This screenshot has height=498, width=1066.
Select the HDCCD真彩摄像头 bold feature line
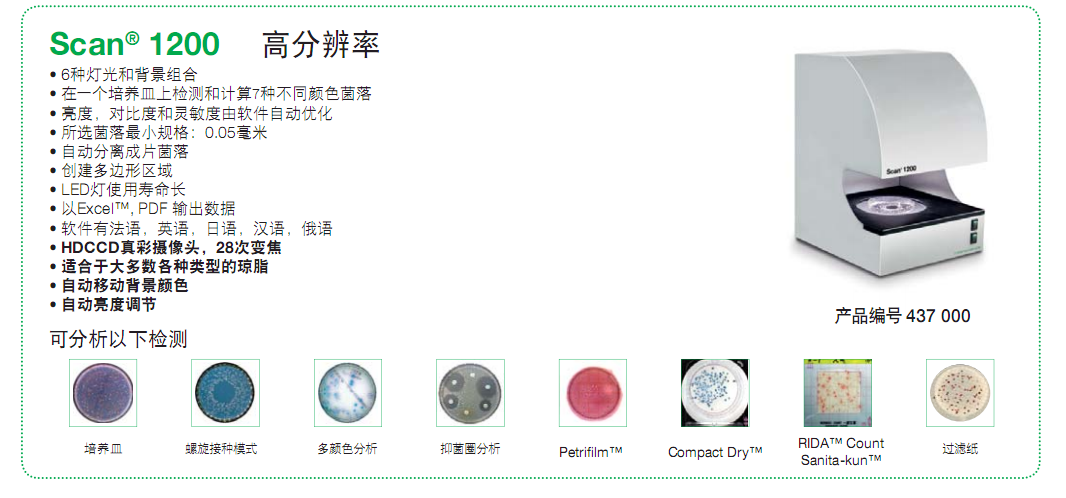(x=166, y=248)
